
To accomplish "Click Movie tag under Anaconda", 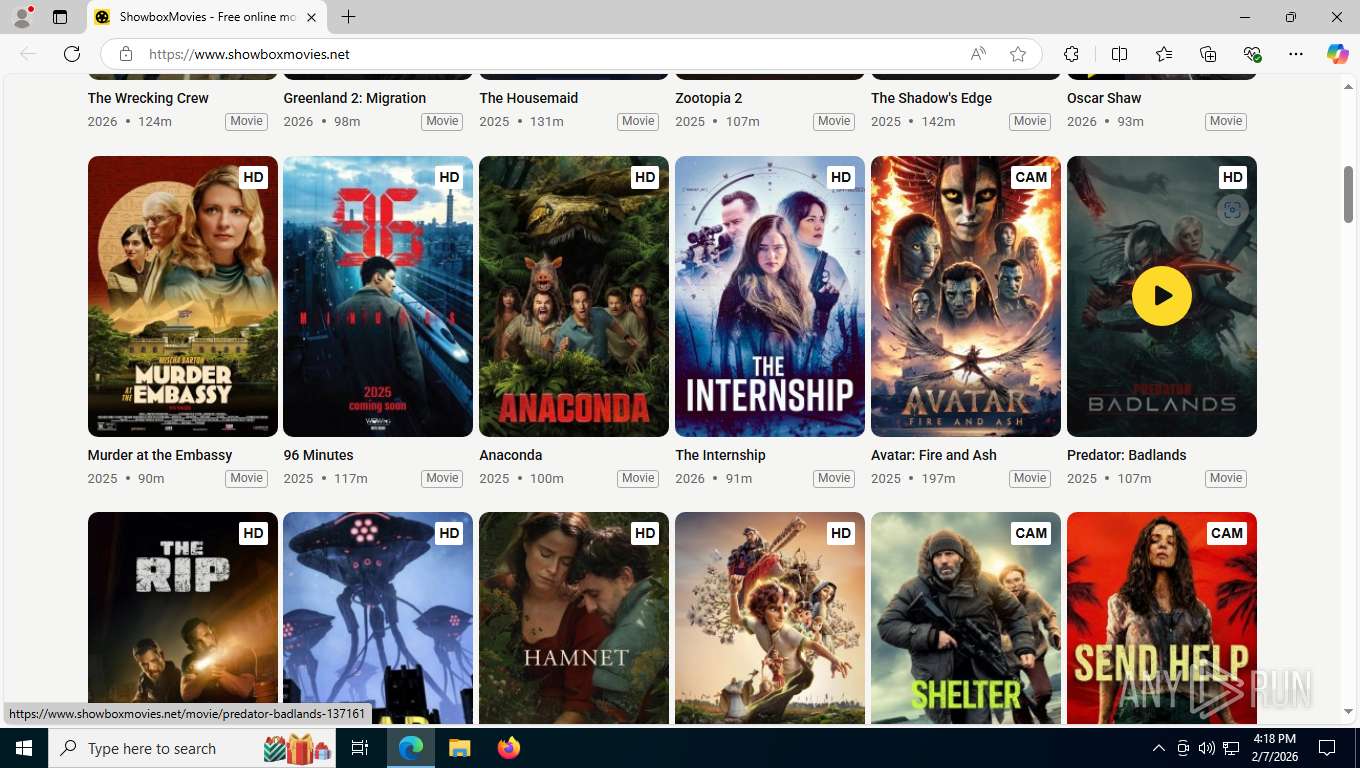I will [x=638, y=478].
